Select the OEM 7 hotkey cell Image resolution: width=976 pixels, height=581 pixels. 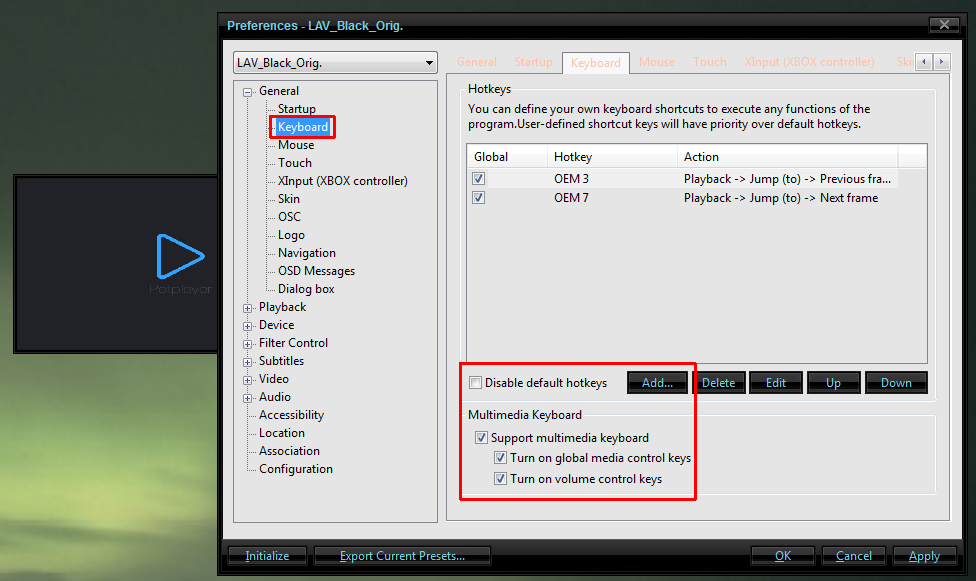tap(571, 198)
